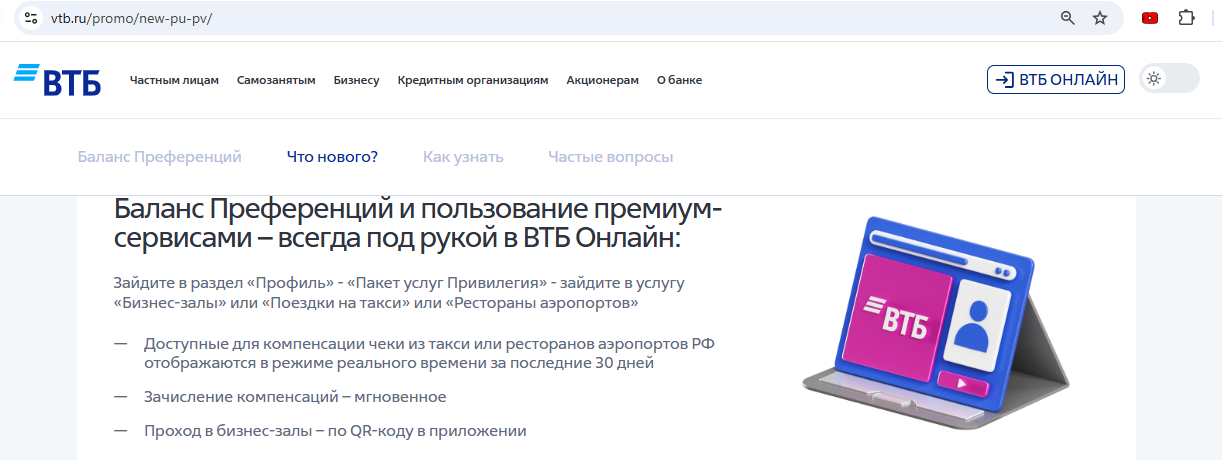Click the site information icon in address bar
The width and height of the screenshot is (1222, 460).
pyautogui.click(x=31, y=18)
